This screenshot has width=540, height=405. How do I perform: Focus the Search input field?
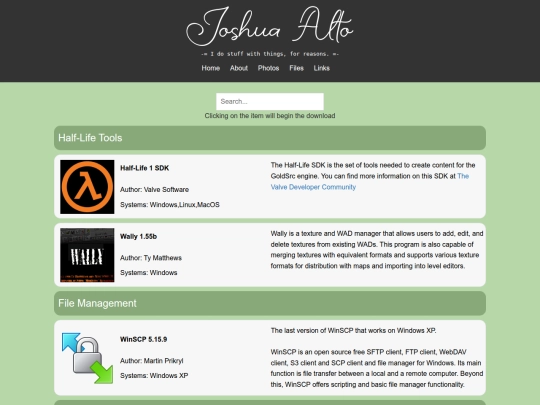pos(270,102)
